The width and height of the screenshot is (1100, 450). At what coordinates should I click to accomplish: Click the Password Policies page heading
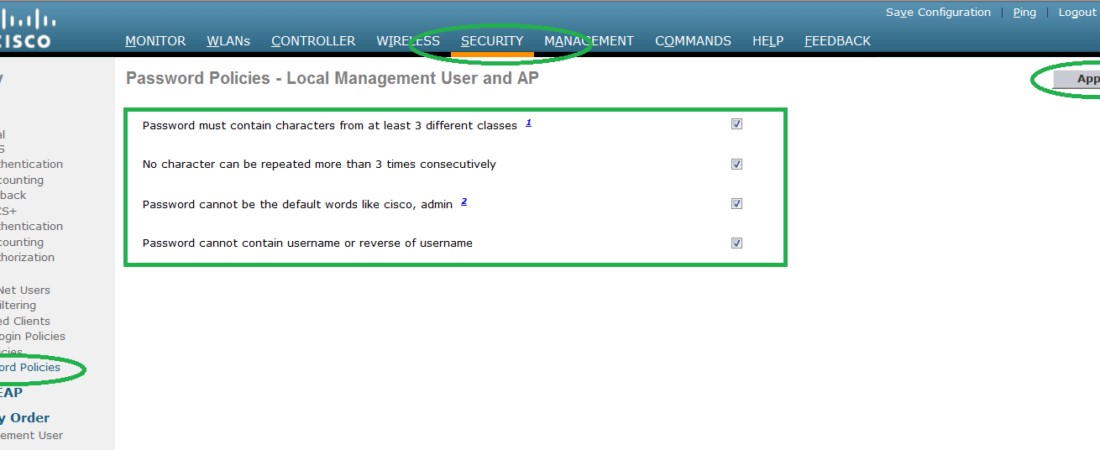[x=333, y=79]
